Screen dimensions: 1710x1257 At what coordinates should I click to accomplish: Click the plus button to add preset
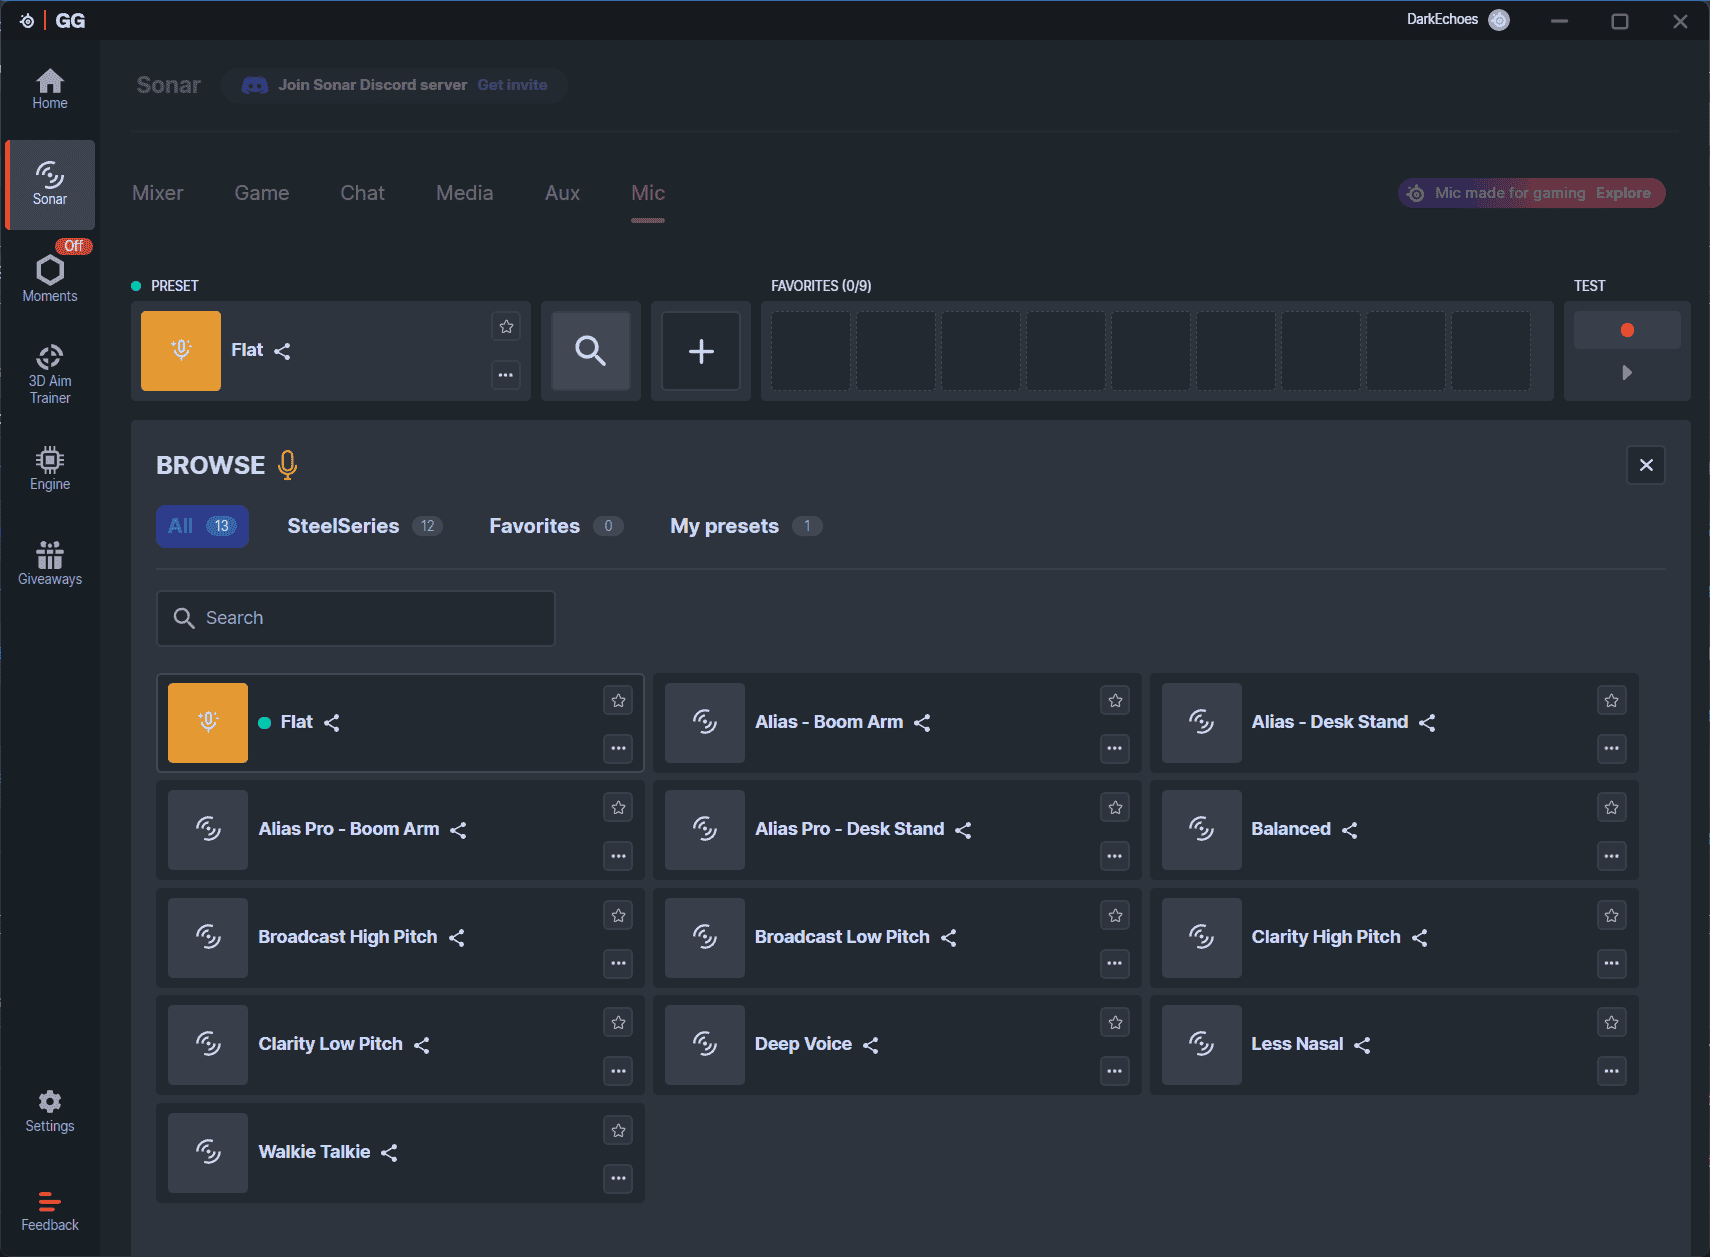pos(701,351)
